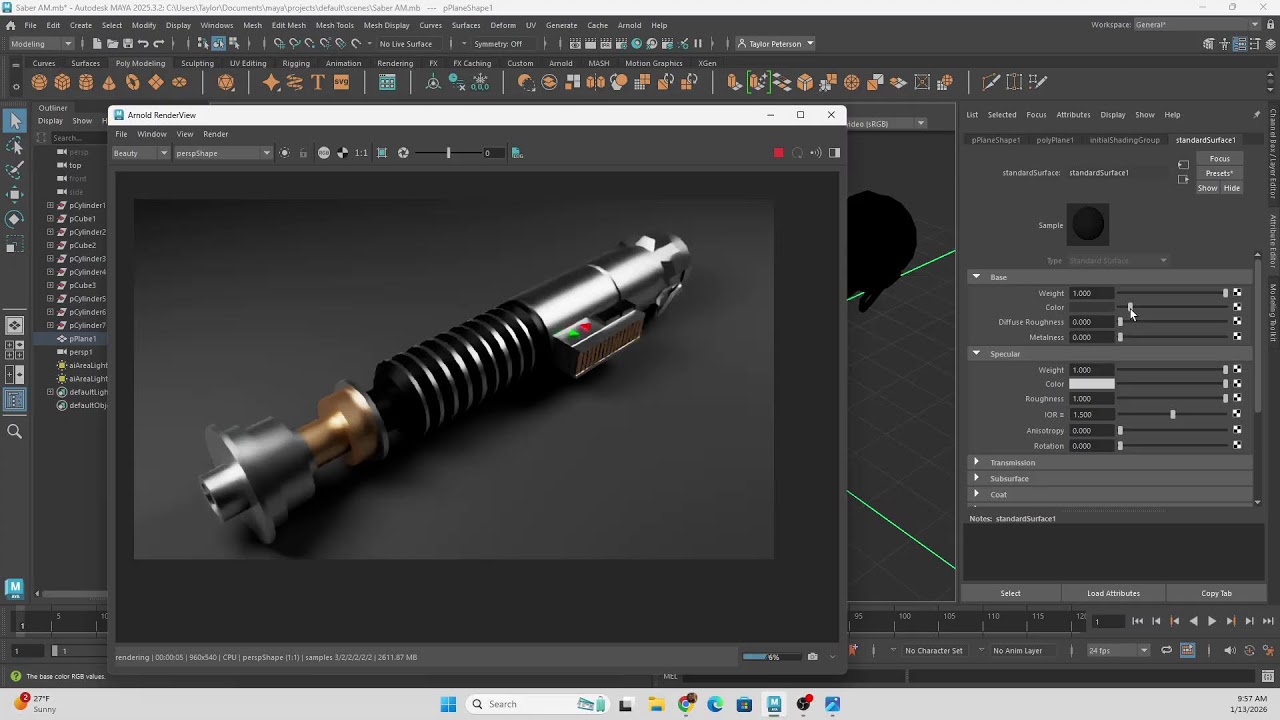Click the Specular Color swatch
1280x720 pixels.
pyautogui.click(x=1091, y=384)
